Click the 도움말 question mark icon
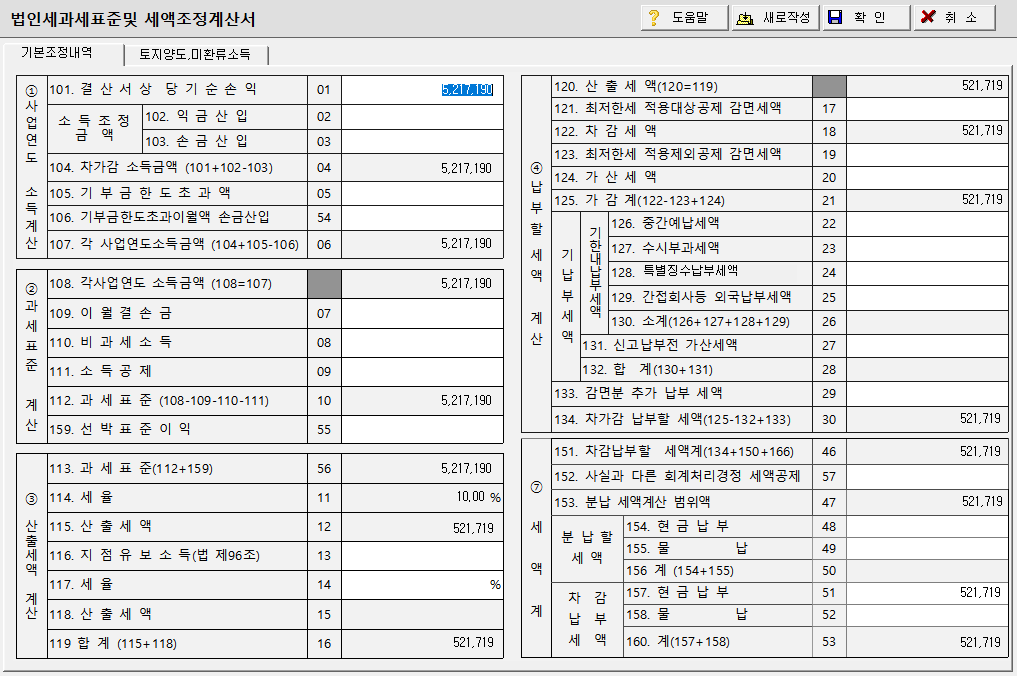1017x676 pixels. click(654, 18)
